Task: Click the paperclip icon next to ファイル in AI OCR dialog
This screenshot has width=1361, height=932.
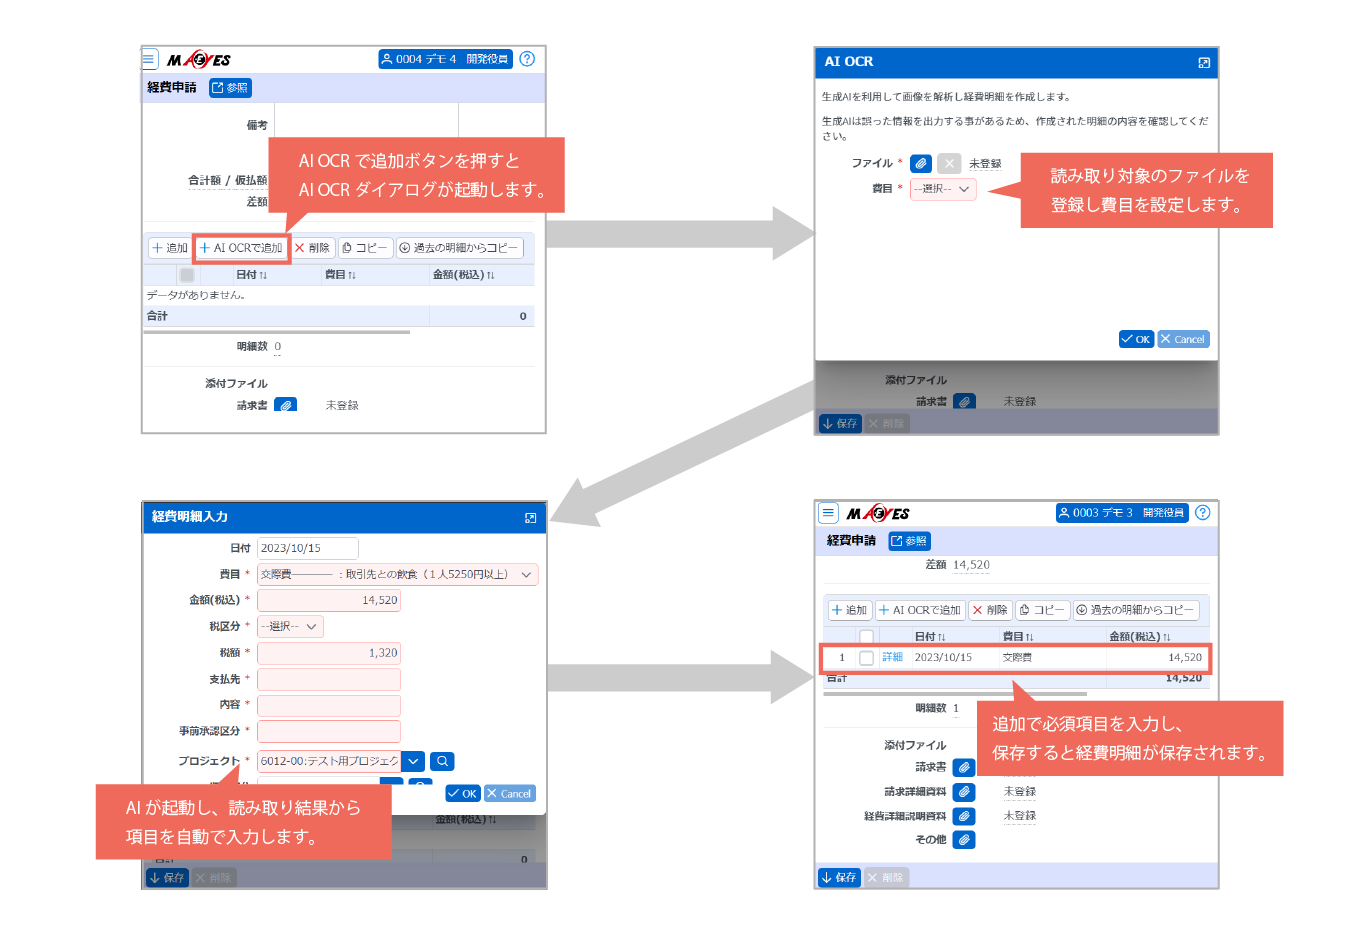Action: (x=921, y=163)
